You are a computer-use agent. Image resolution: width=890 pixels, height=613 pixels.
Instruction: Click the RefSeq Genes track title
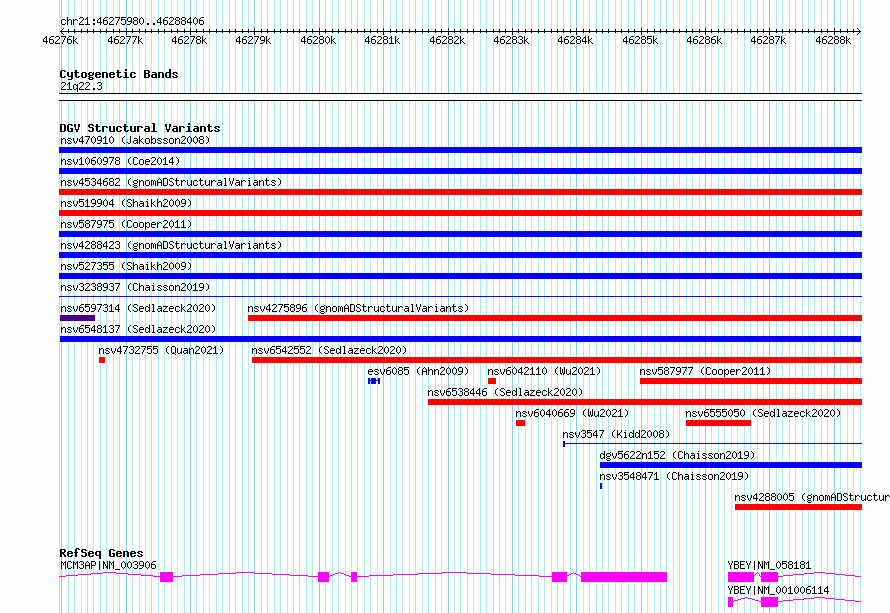point(101,553)
